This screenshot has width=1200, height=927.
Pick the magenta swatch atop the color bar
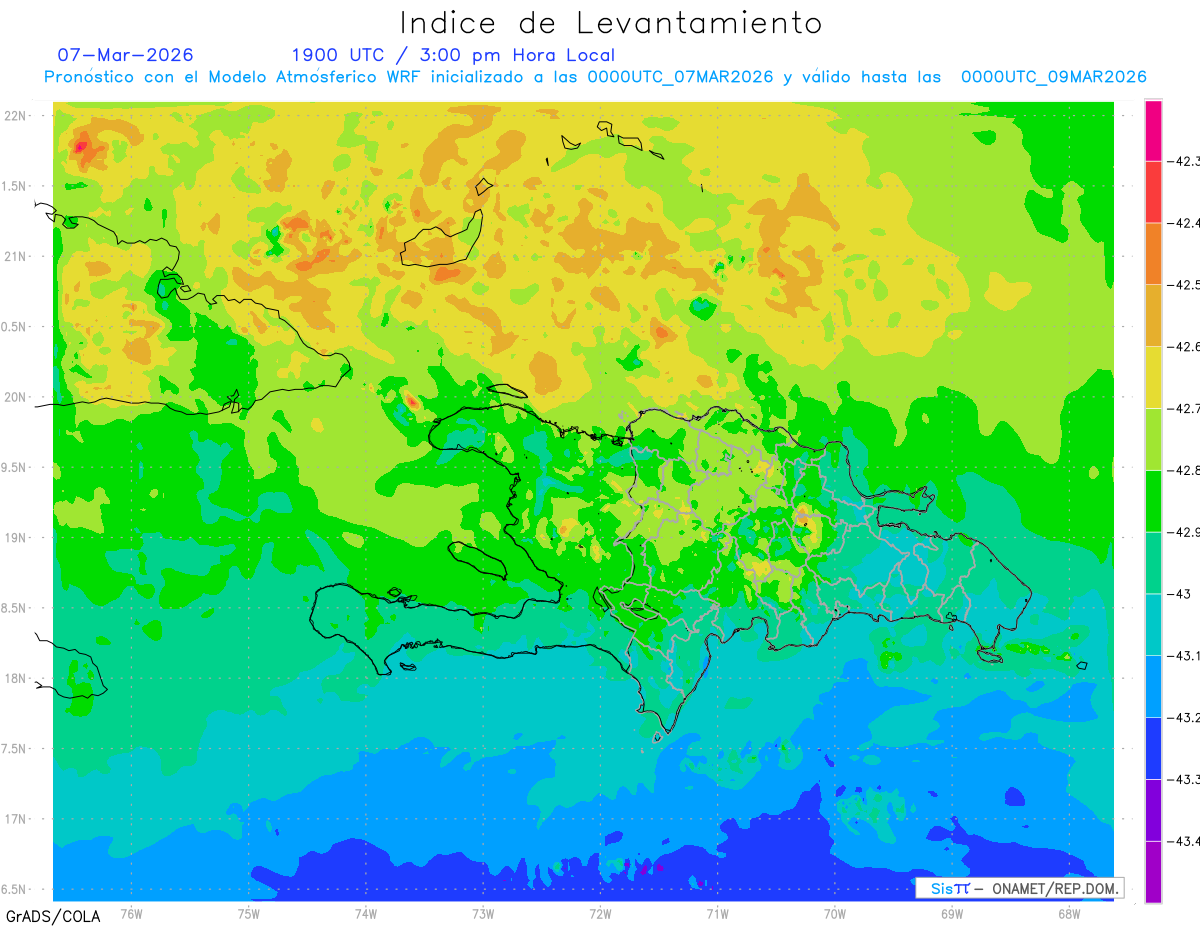click(1153, 130)
